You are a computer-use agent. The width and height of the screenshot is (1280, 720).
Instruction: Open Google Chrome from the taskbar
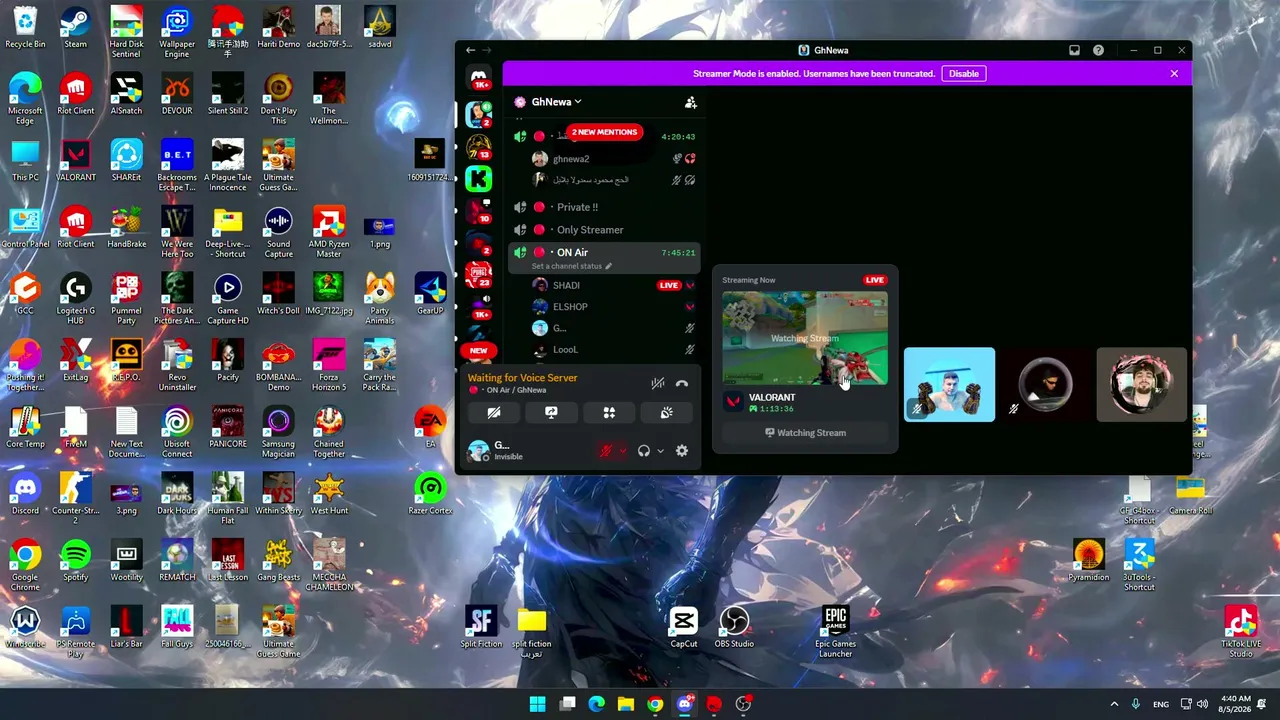tap(655, 704)
